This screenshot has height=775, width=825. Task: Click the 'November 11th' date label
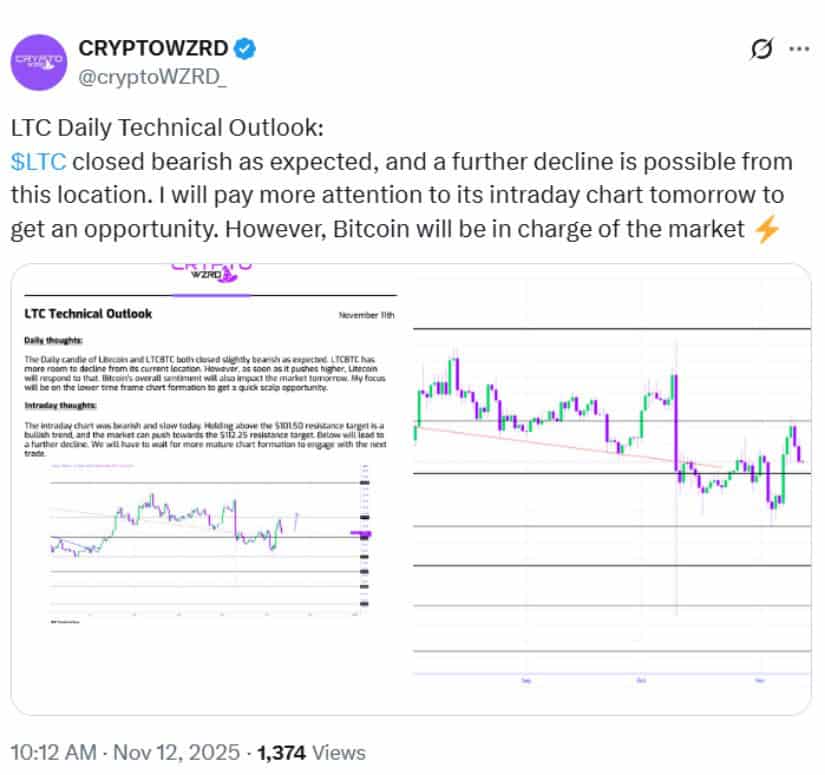pos(368,313)
